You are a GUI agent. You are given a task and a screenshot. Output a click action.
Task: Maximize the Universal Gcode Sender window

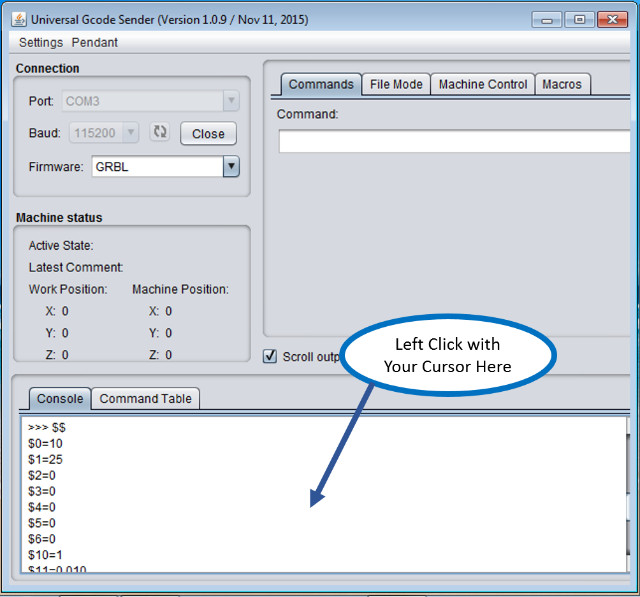579,20
